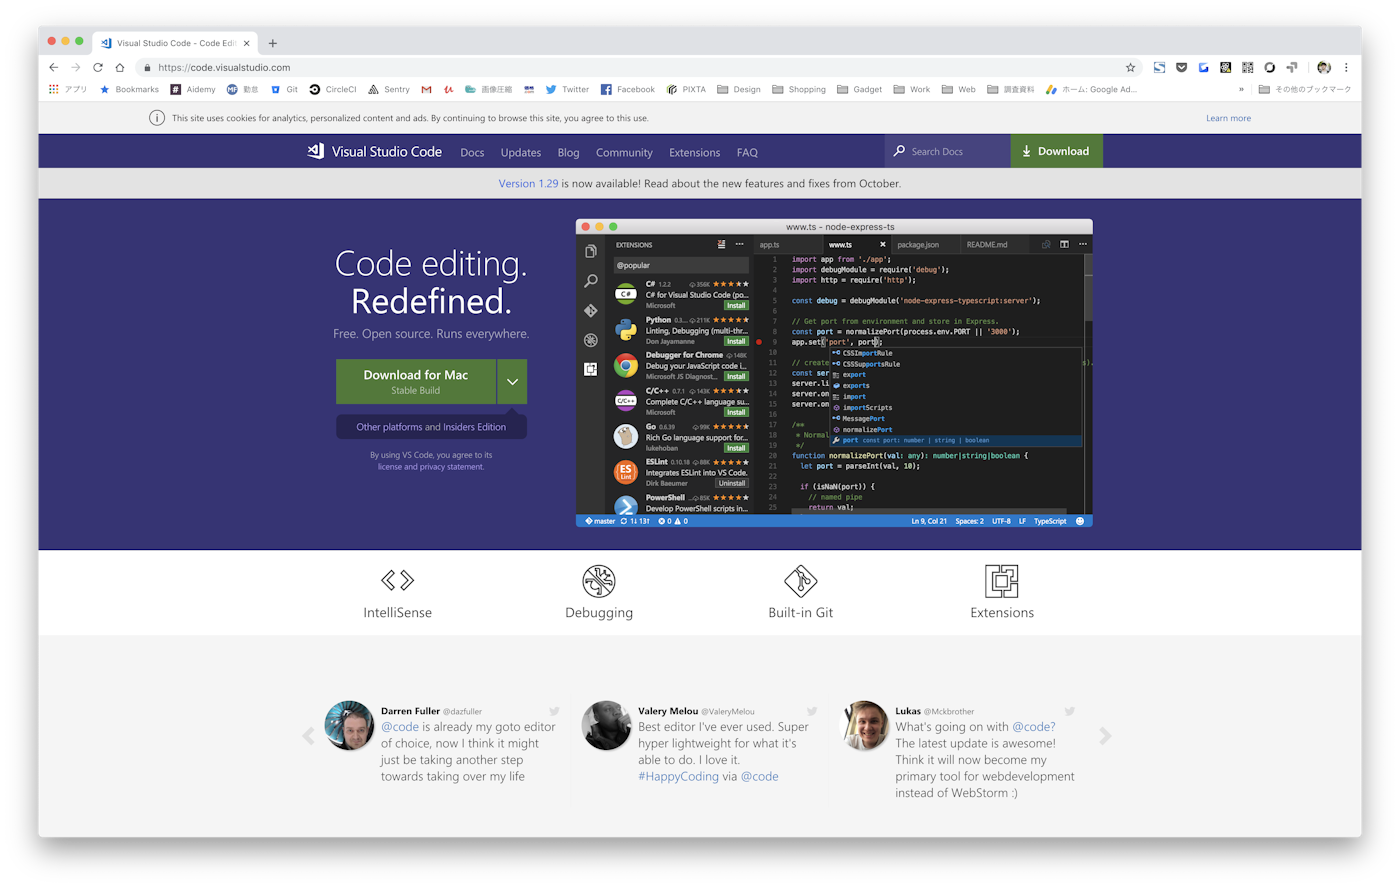Click the green Download button in navbar
This screenshot has height=888, width=1400.
pos(1057,151)
